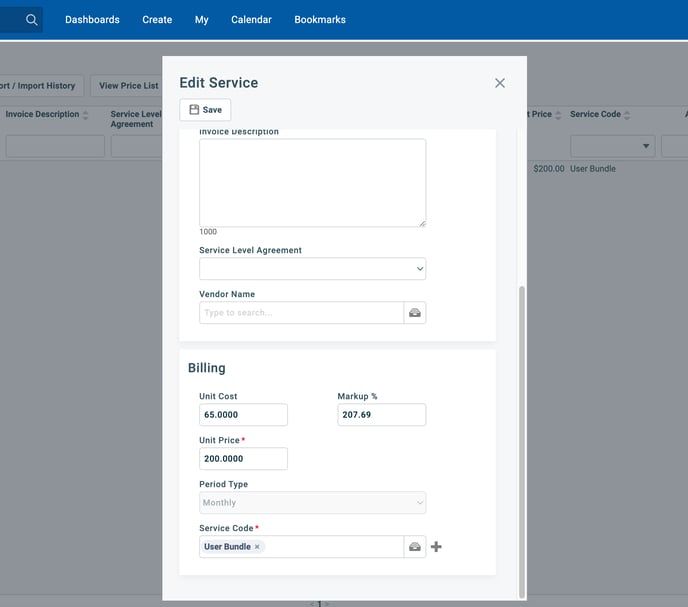This screenshot has height=607, width=688.
Task: Click the Invoice Description filter box
Action: [x=55, y=146]
